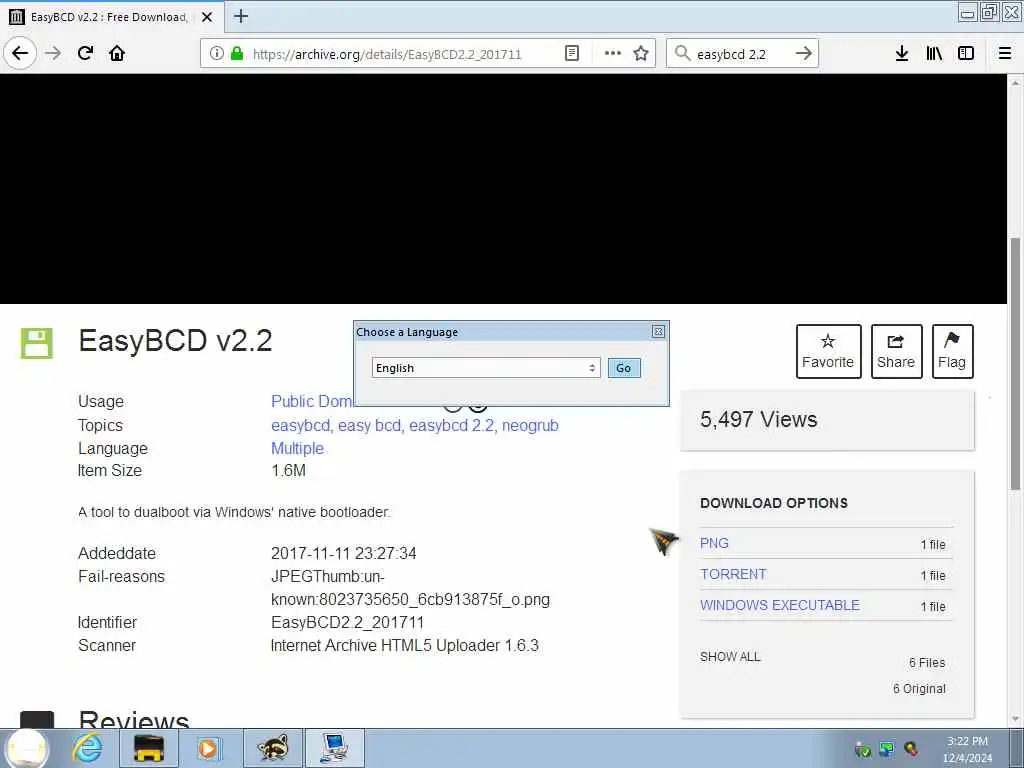The height and width of the screenshot is (768, 1024).
Task: Click the EasyBCD v2.2 page title
Action: [x=175, y=341]
